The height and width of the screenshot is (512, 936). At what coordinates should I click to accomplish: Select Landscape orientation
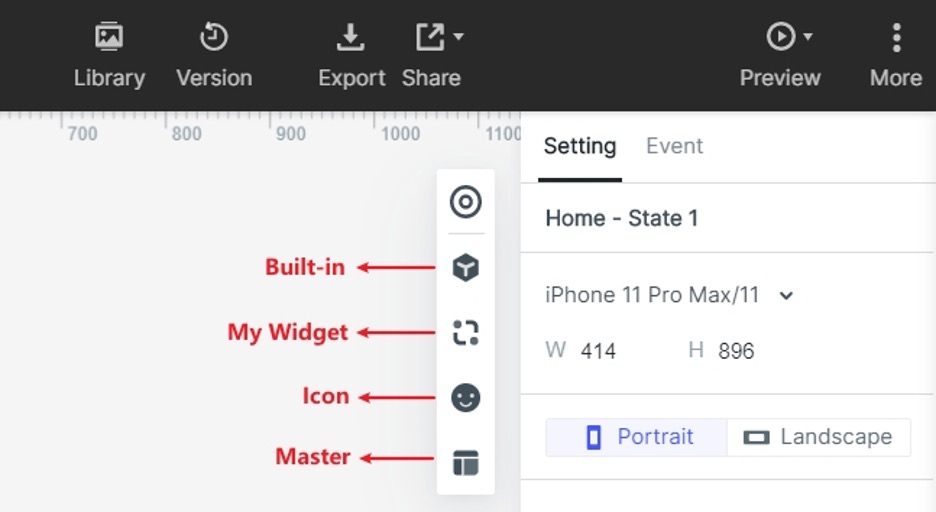point(818,437)
